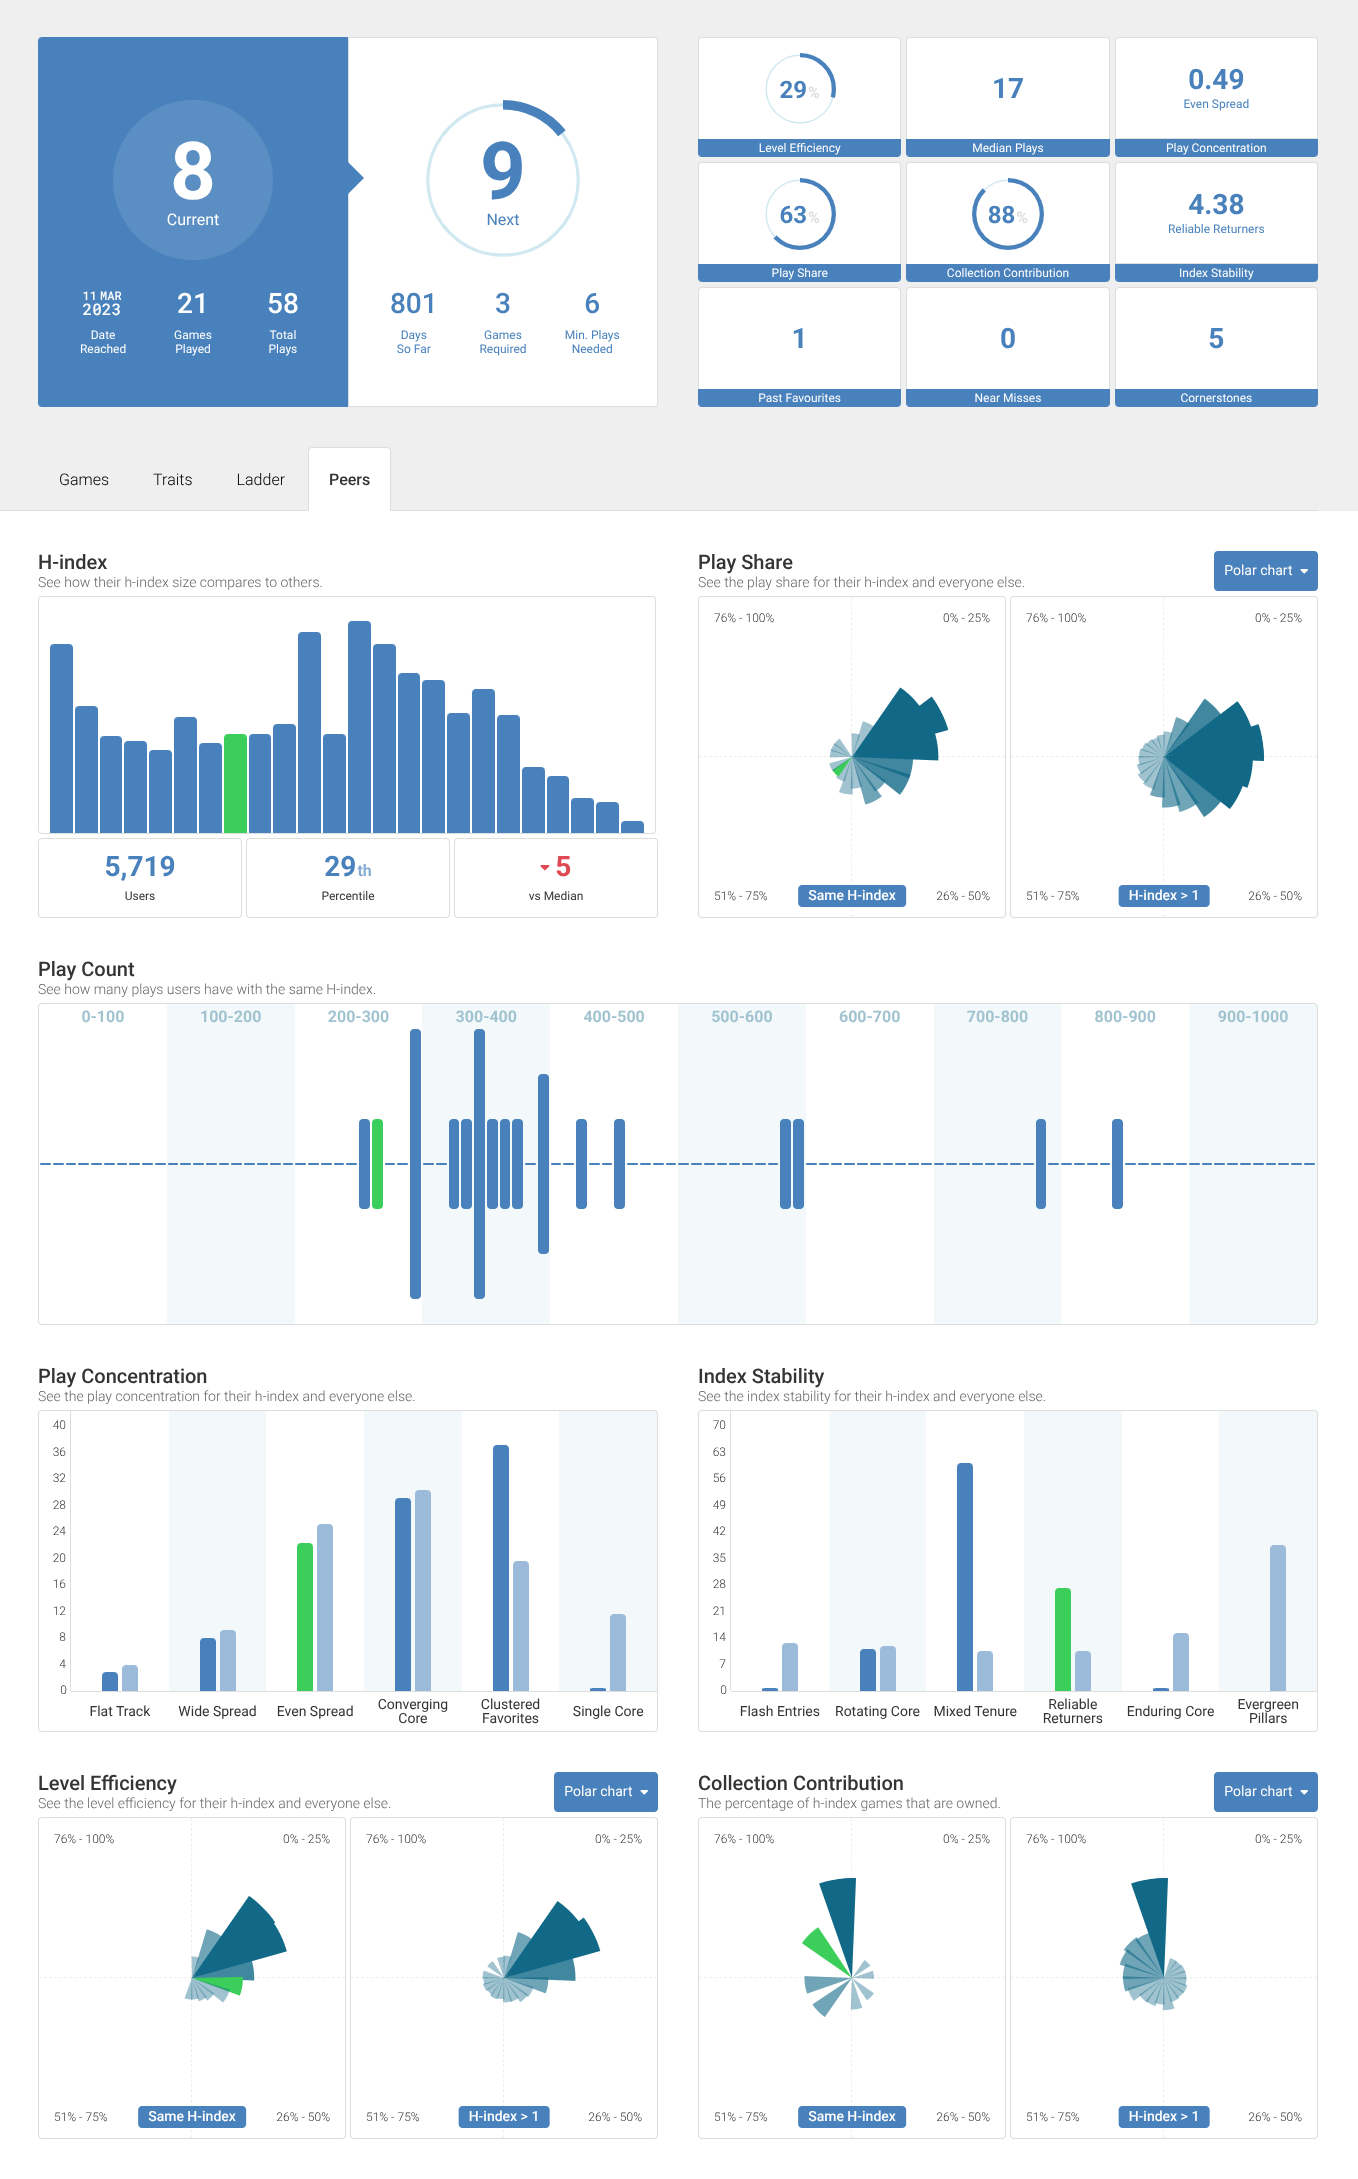Open Play Share Polar chart dropdown

[x=1265, y=571]
